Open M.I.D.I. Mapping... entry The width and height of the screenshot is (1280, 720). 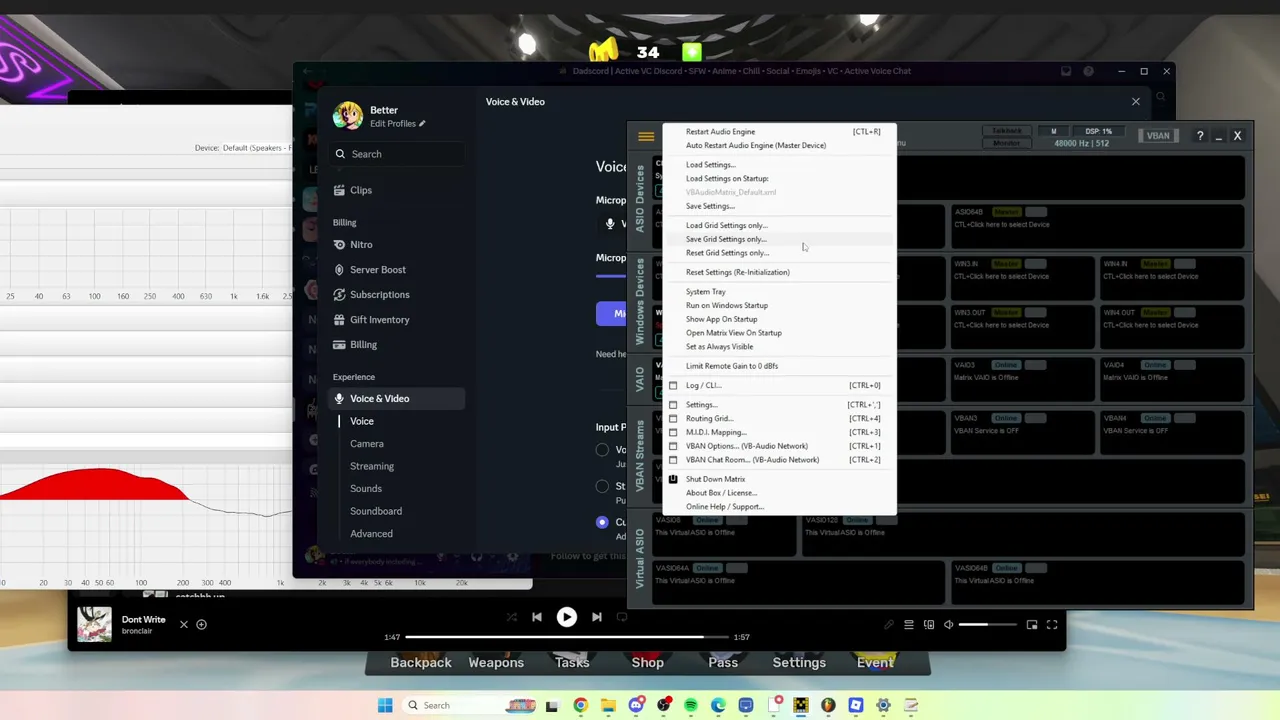[716, 433]
